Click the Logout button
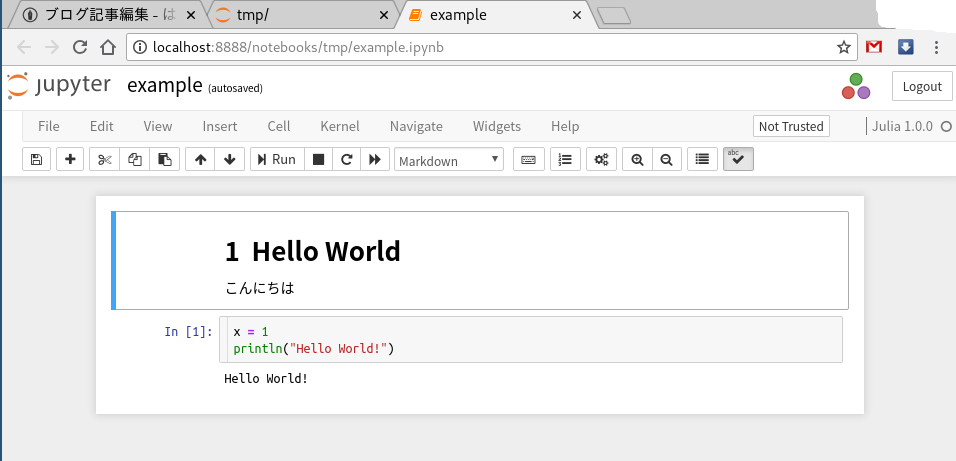956x461 pixels. tap(922, 87)
